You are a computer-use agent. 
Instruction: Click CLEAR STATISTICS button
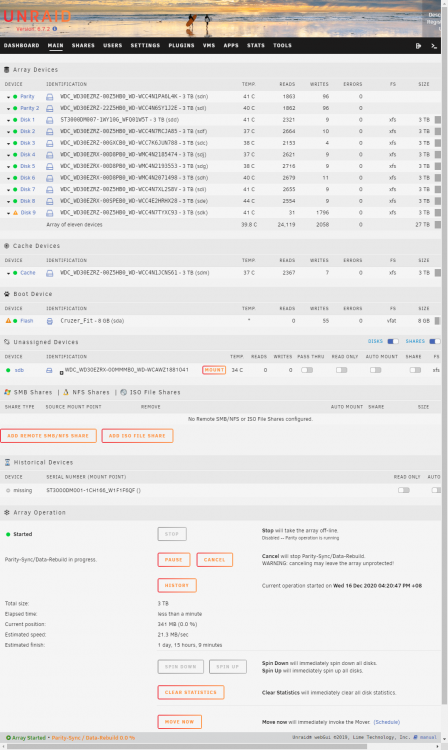191,692
